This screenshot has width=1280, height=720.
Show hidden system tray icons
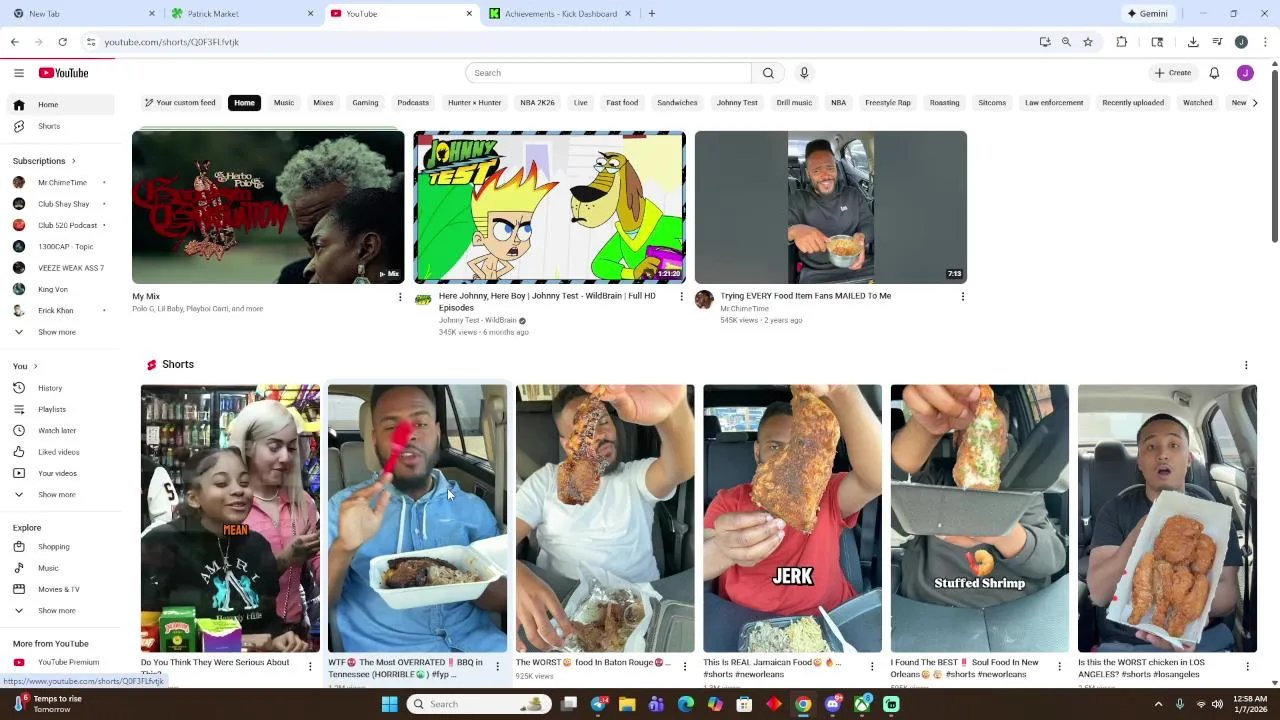coord(1158,704)
